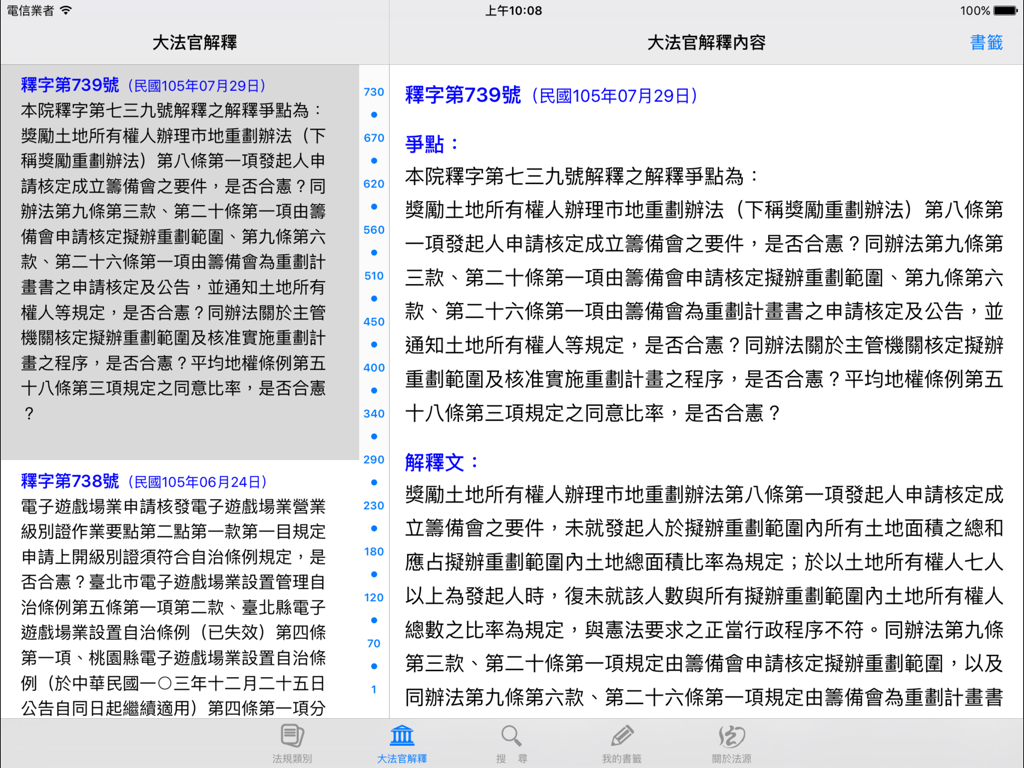The width and height of the screenshot is (1024, 768).
Task: Tap index number 560 in the side index
Action: coord(372,229)
